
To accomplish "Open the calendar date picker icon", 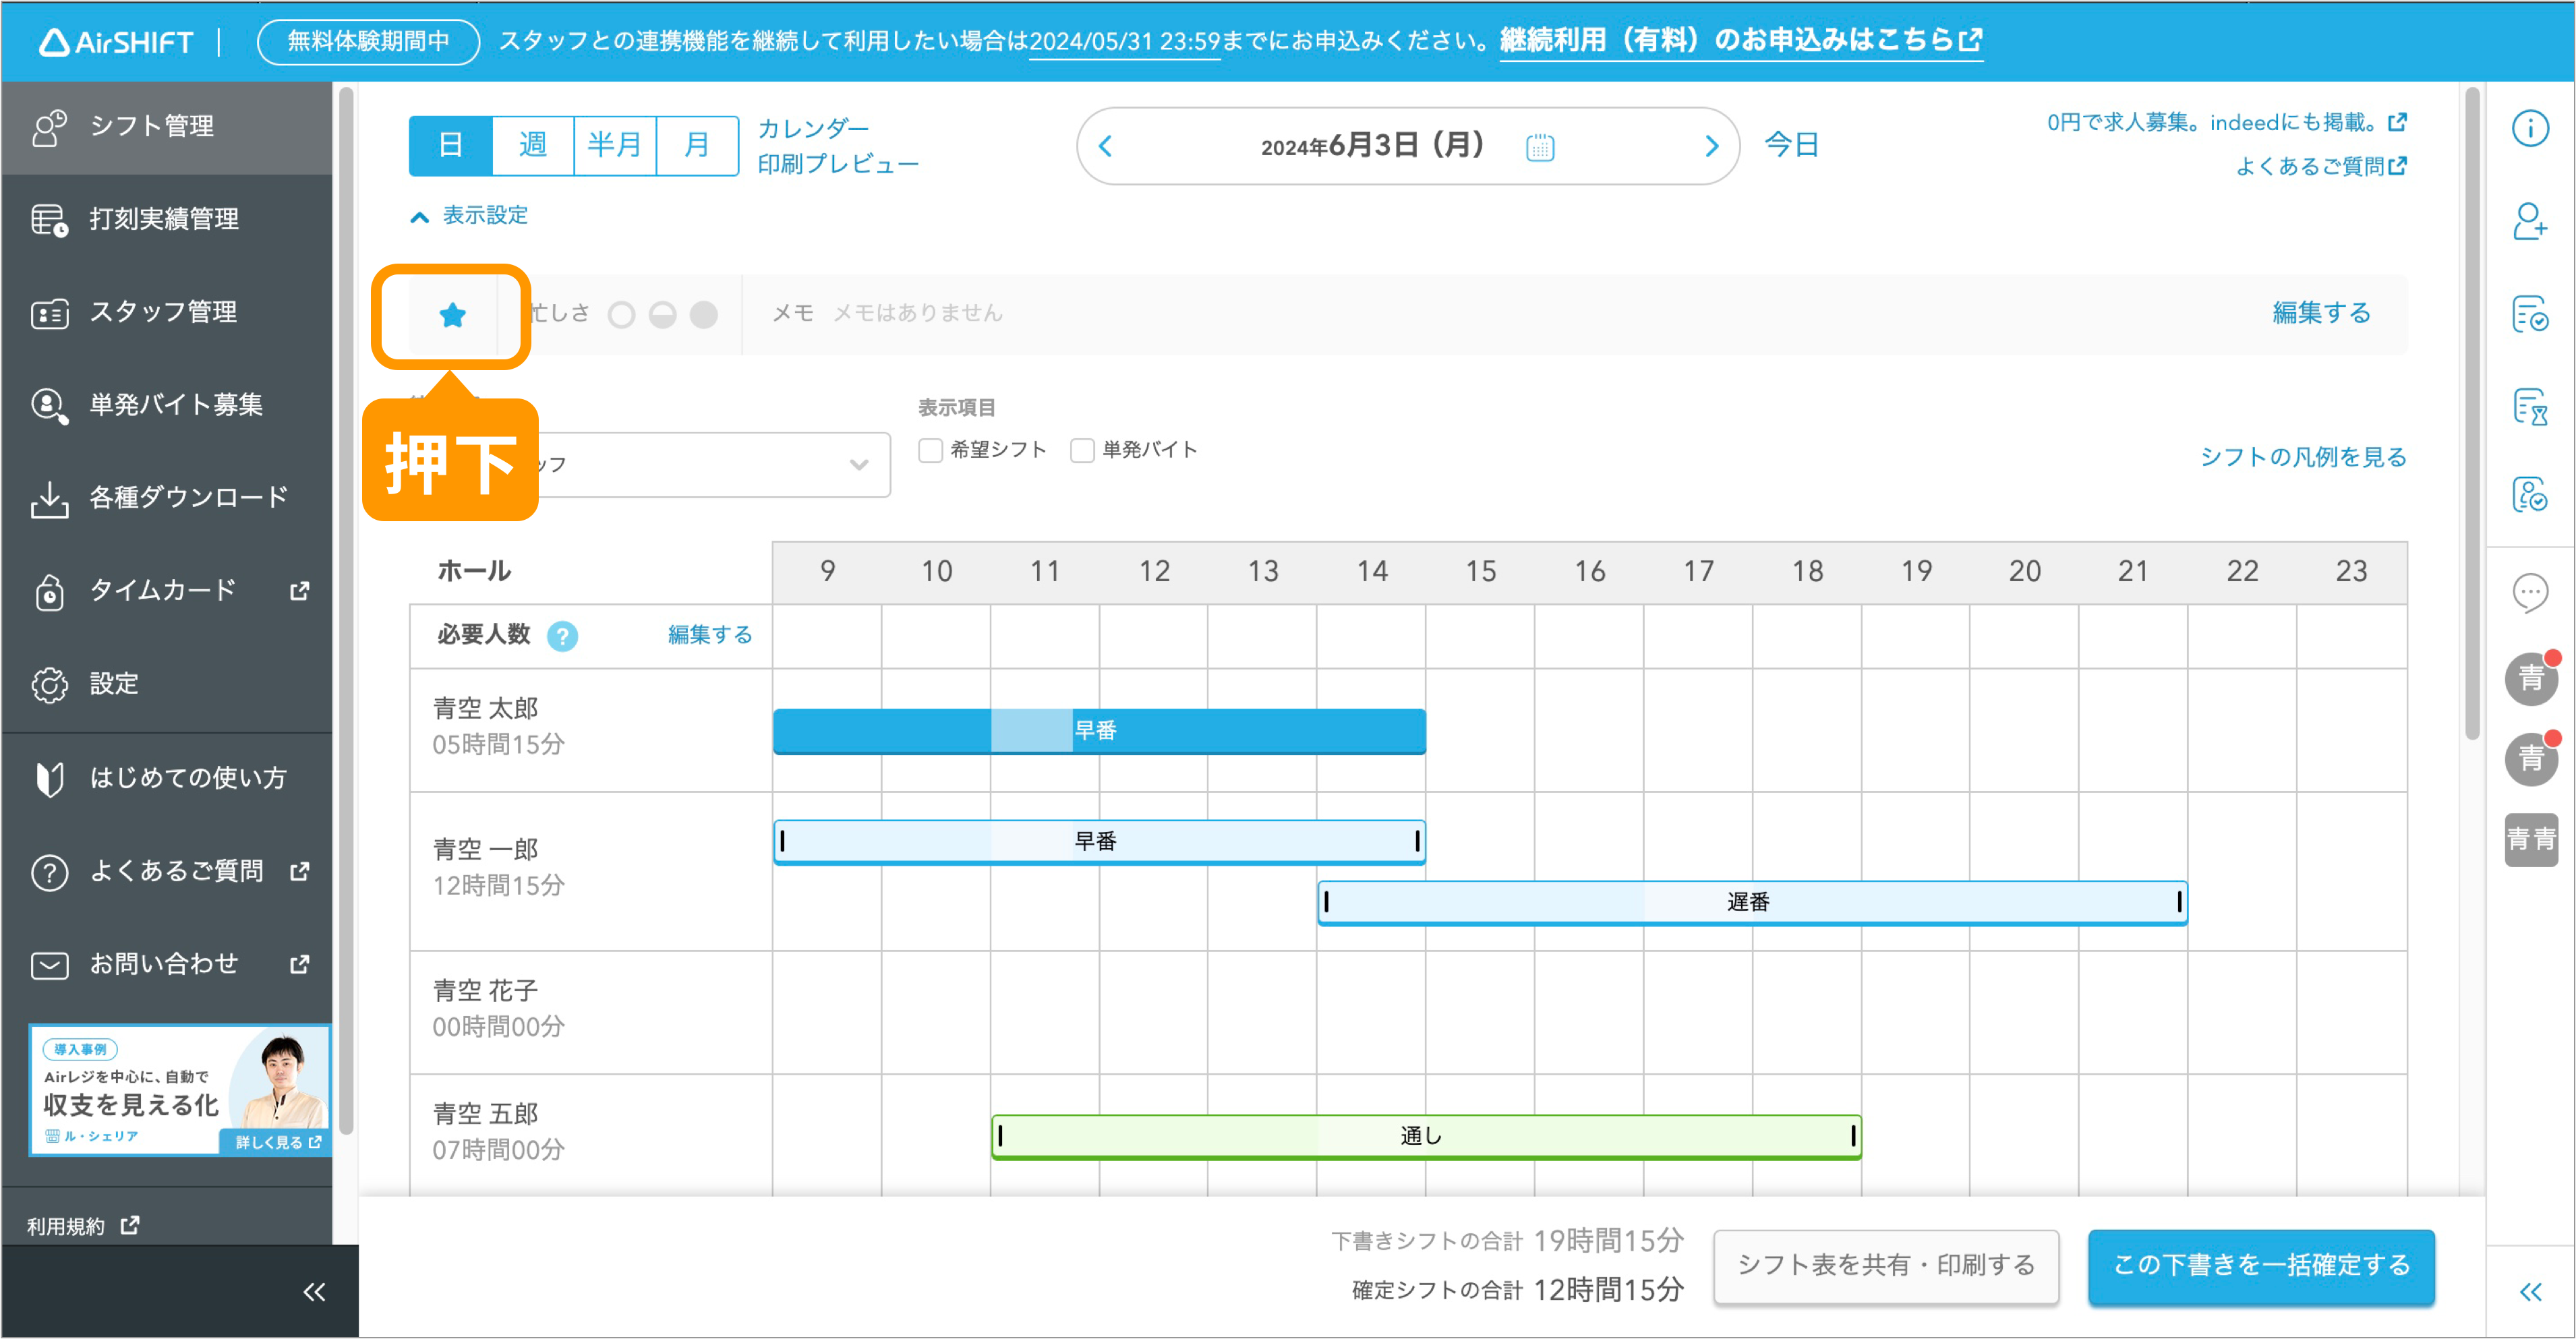I will click(1540, 148).
